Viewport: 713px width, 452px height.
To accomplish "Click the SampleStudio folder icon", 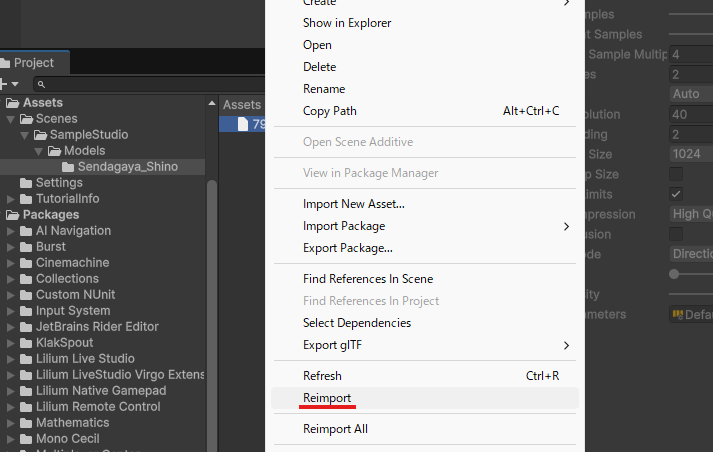I will click(x=40, y=135).
